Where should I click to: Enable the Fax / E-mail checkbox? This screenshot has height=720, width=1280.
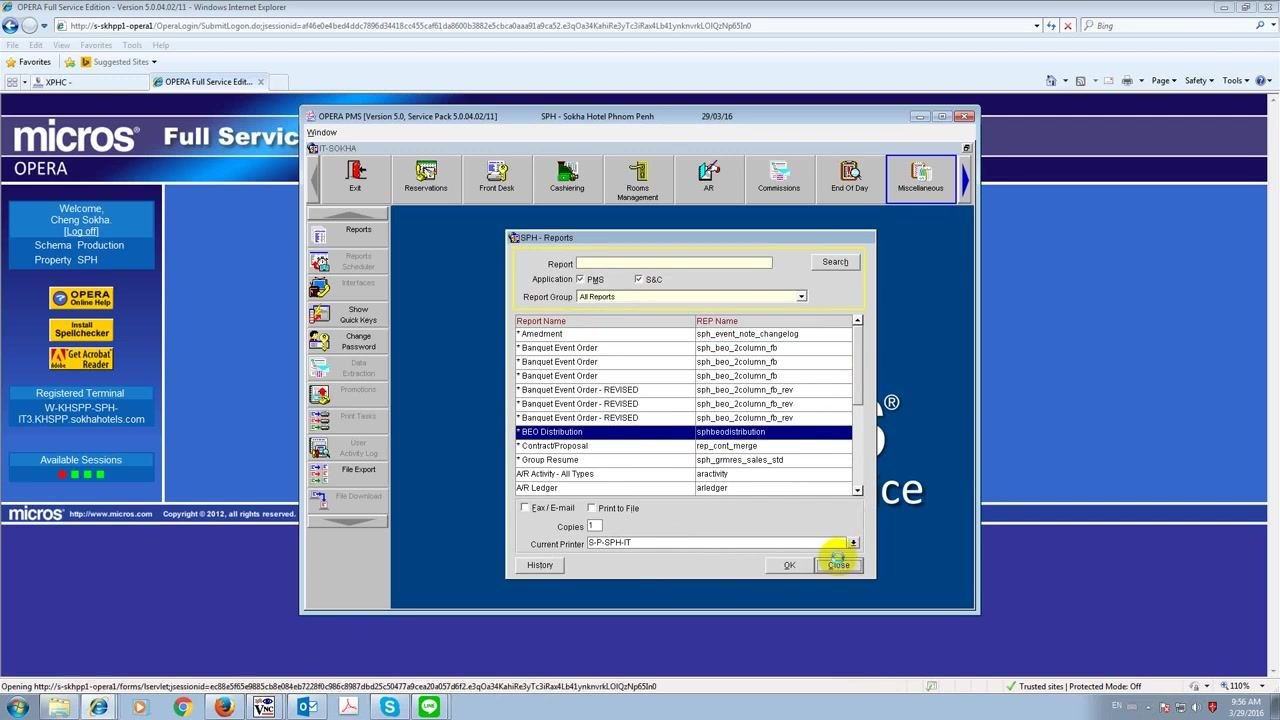(x=525, y=508)
